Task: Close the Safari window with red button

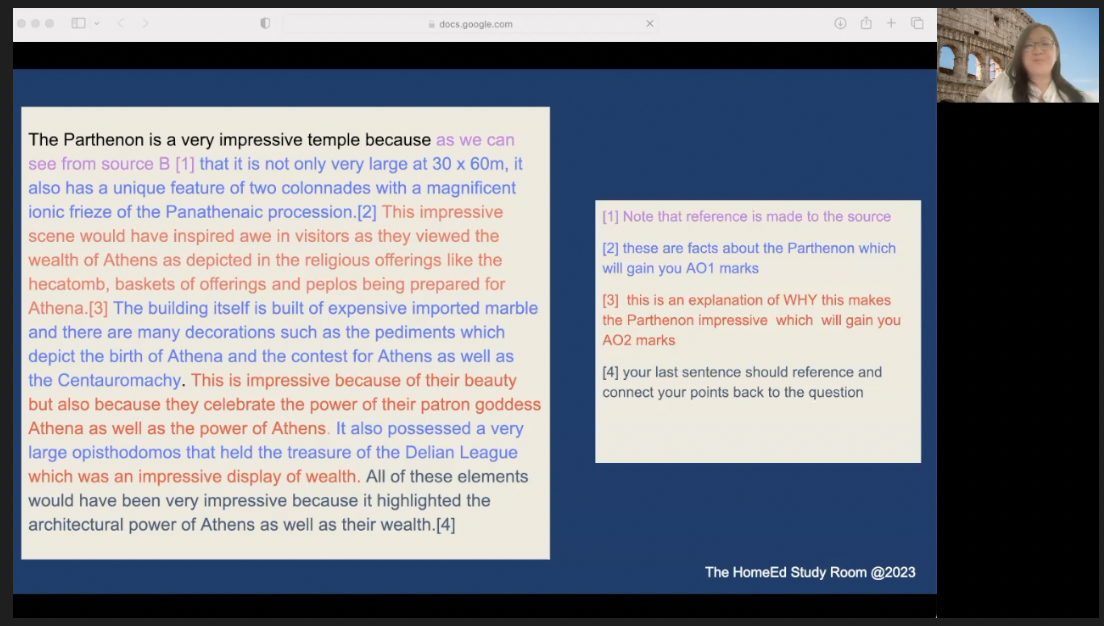Action: (x=21, y=23)
